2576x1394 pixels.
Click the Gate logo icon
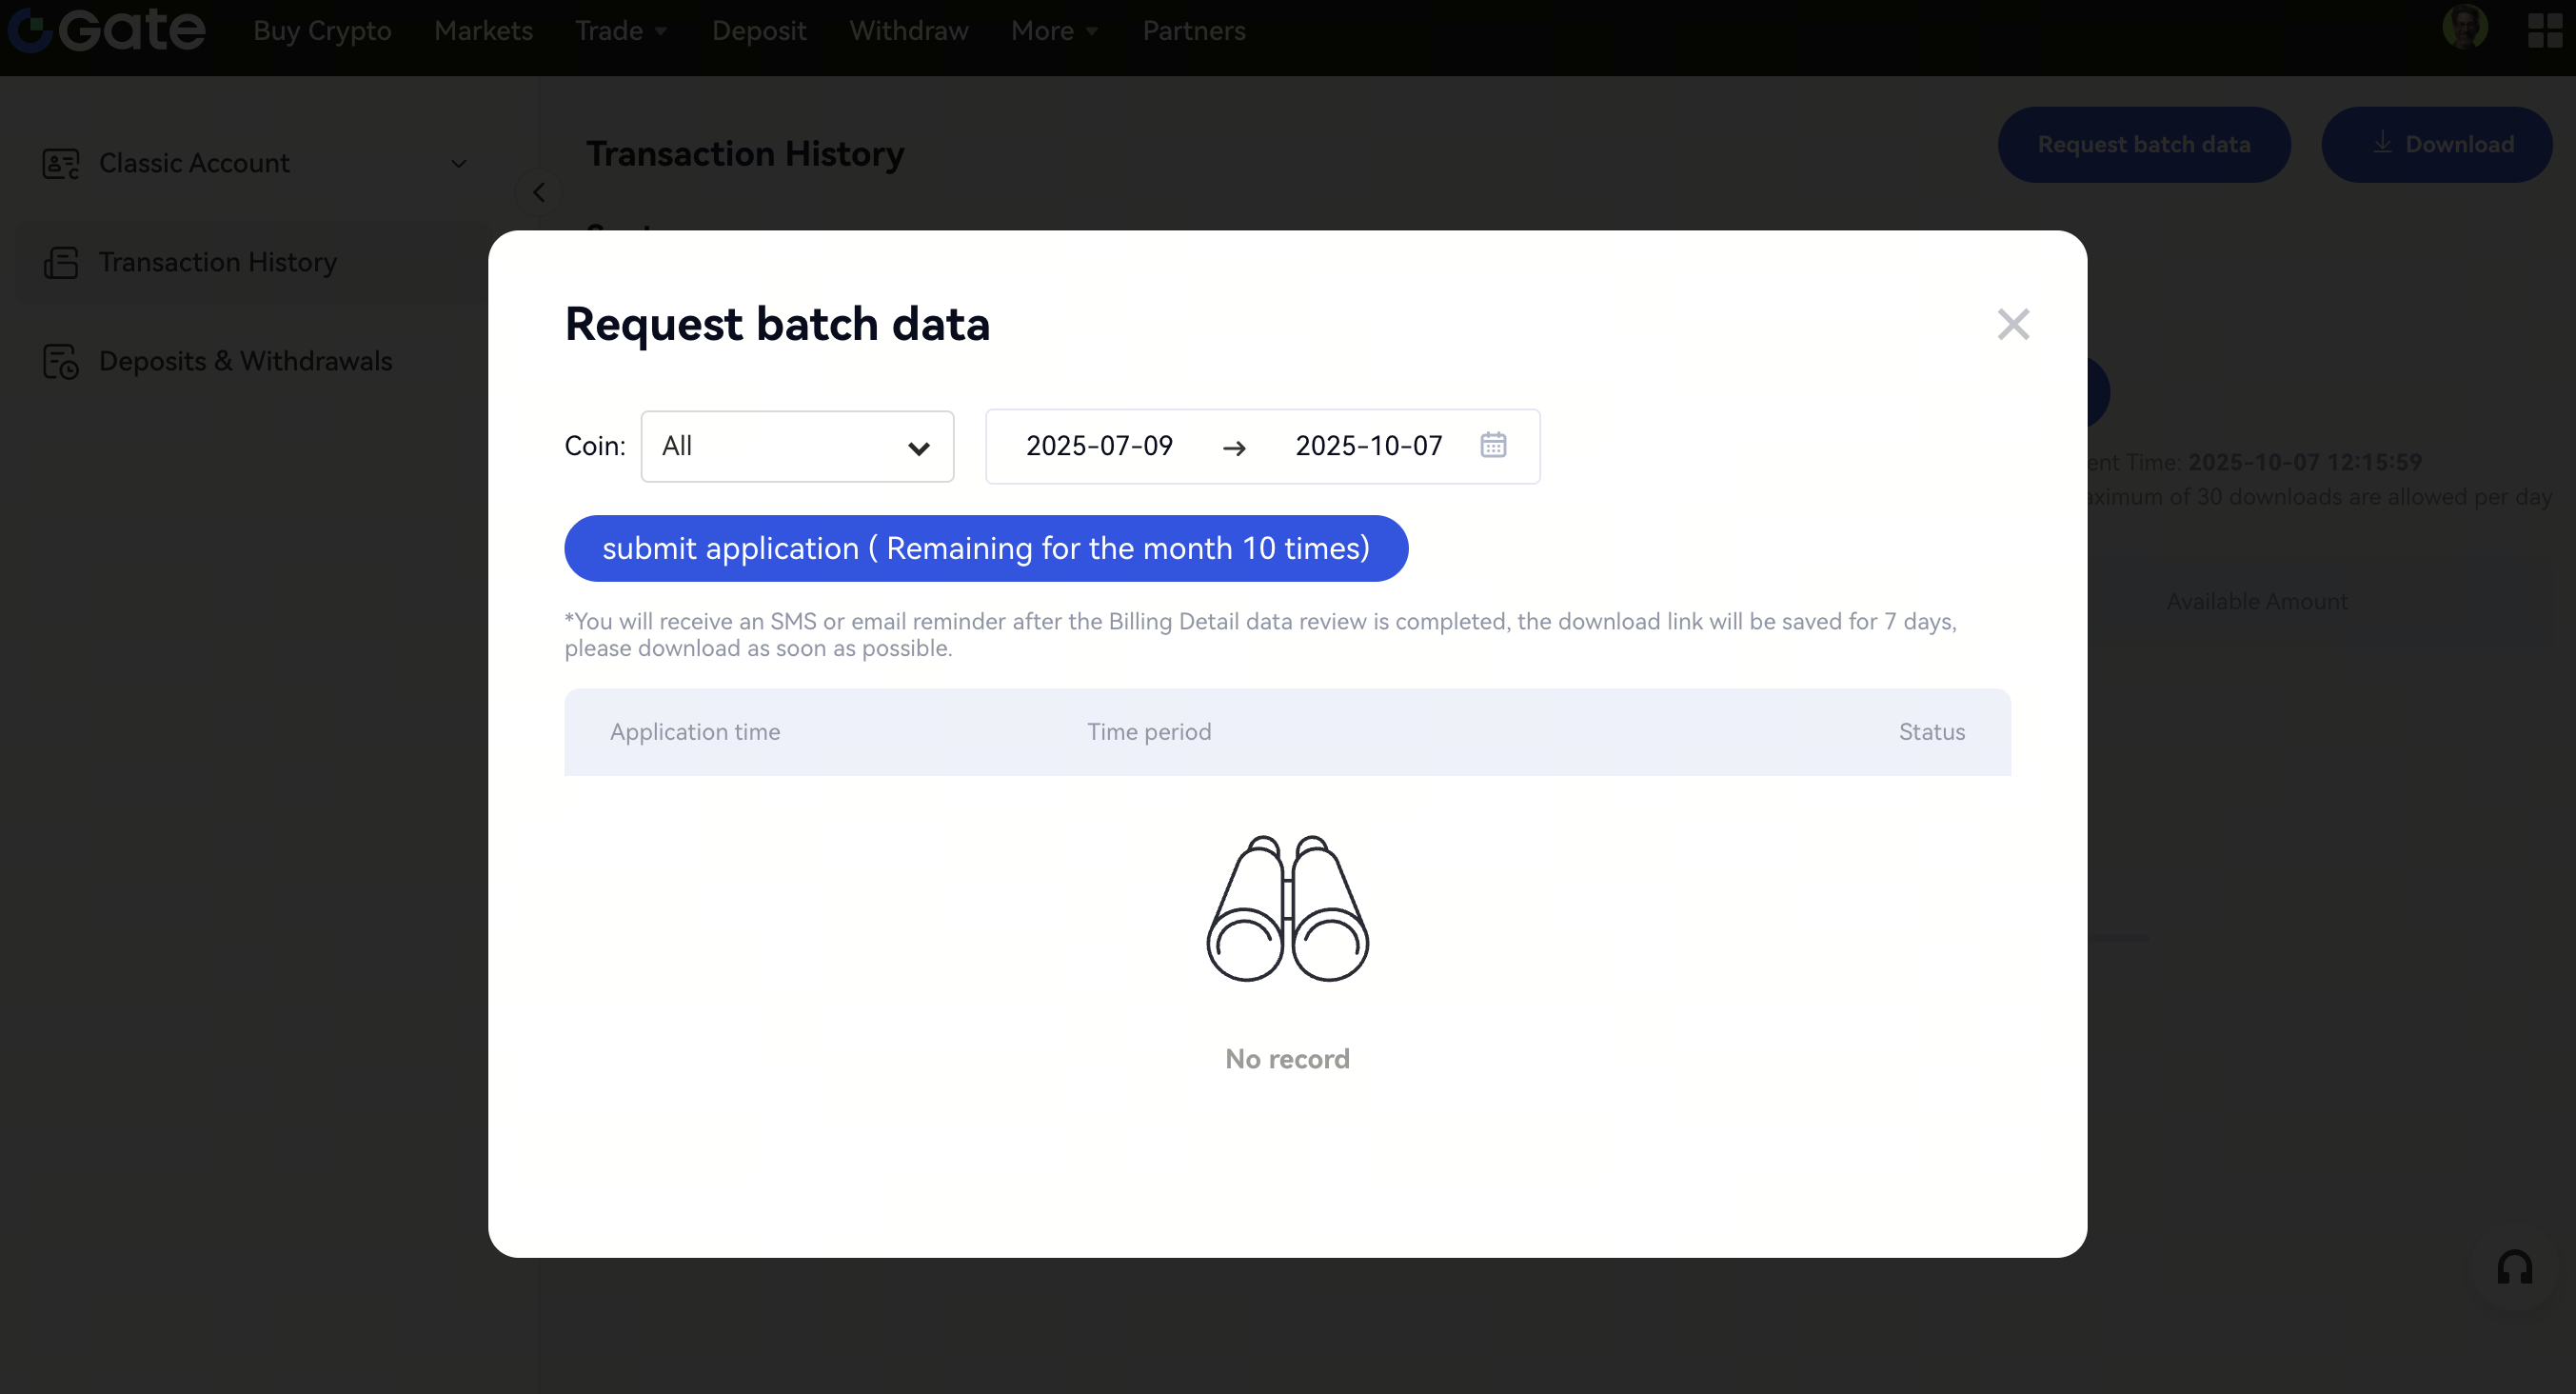[x=30, y=30]
